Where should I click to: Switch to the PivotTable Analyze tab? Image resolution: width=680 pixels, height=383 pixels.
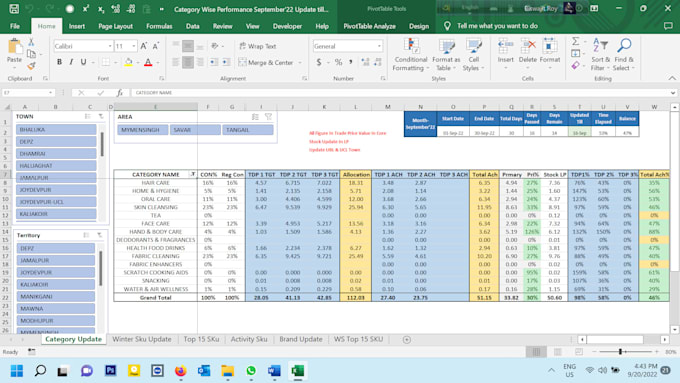(x=369, y=26)
